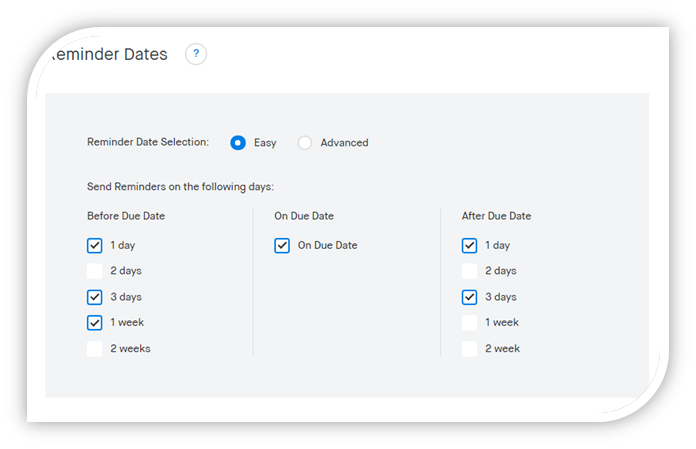The width and height of the screenshot is (696, 449).
Task: Check 2 week after due date
Action: (469, 349)
